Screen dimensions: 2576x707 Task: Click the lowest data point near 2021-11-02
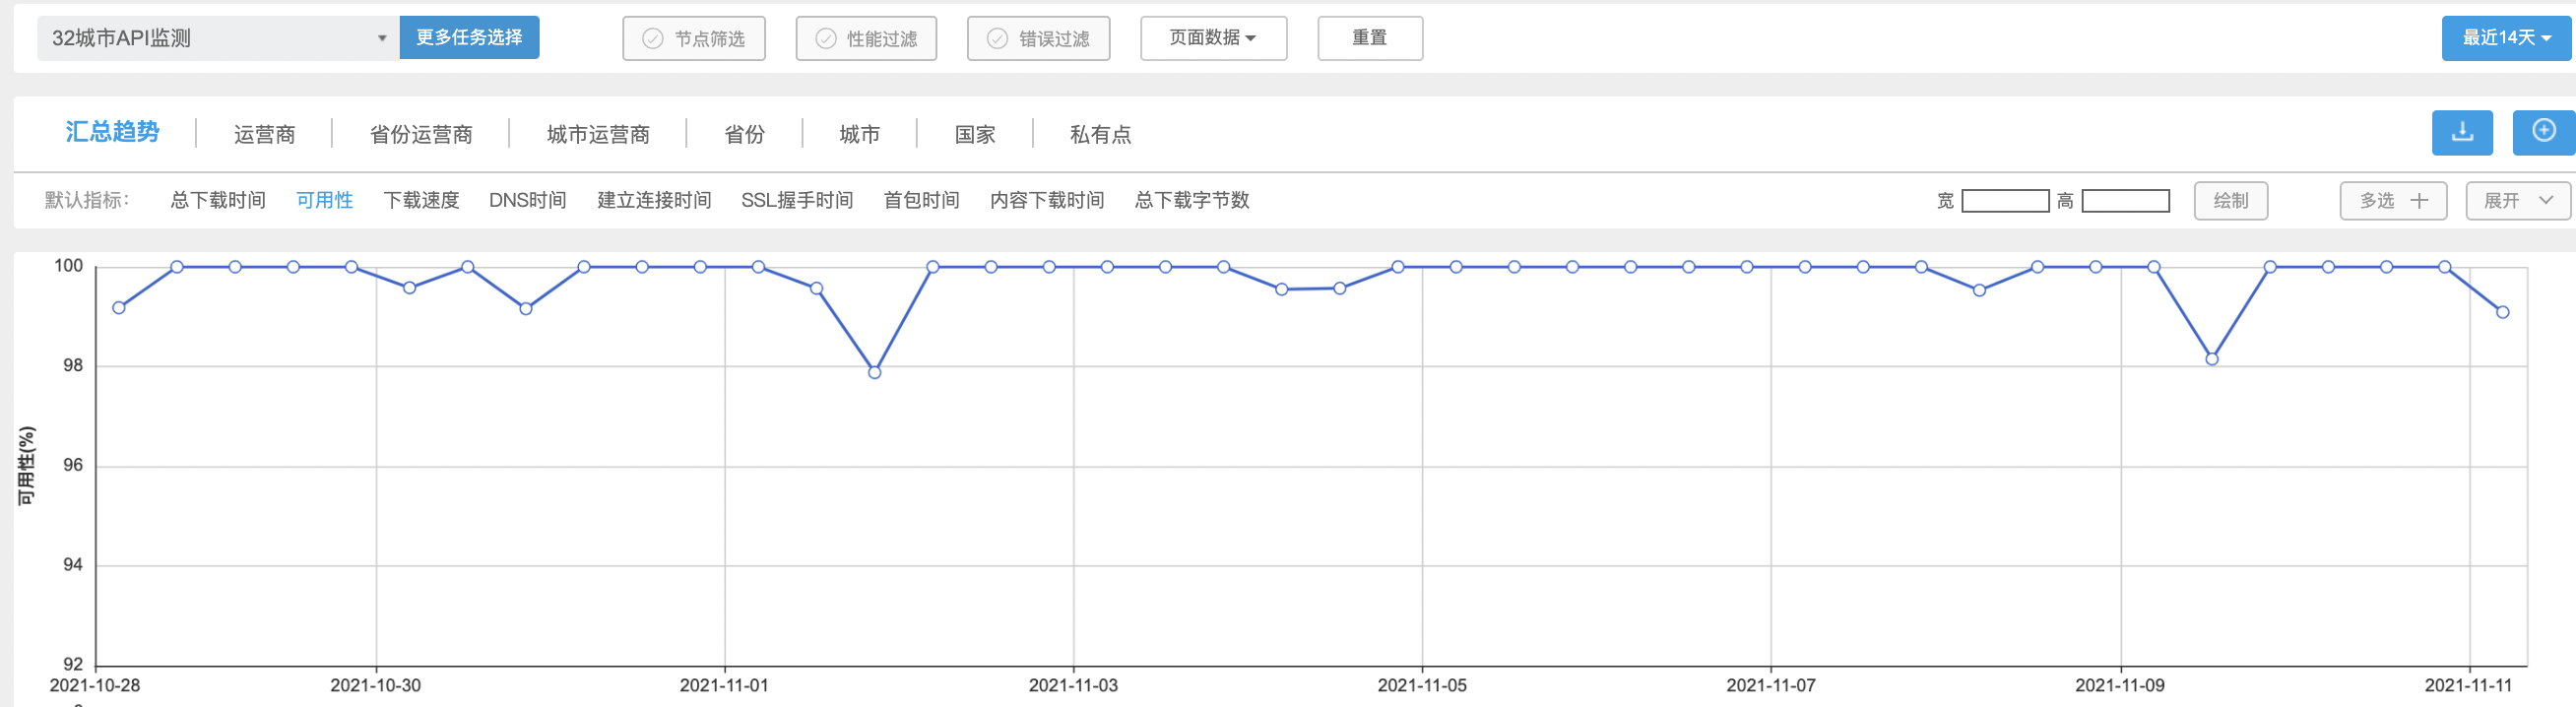point(874,373)
